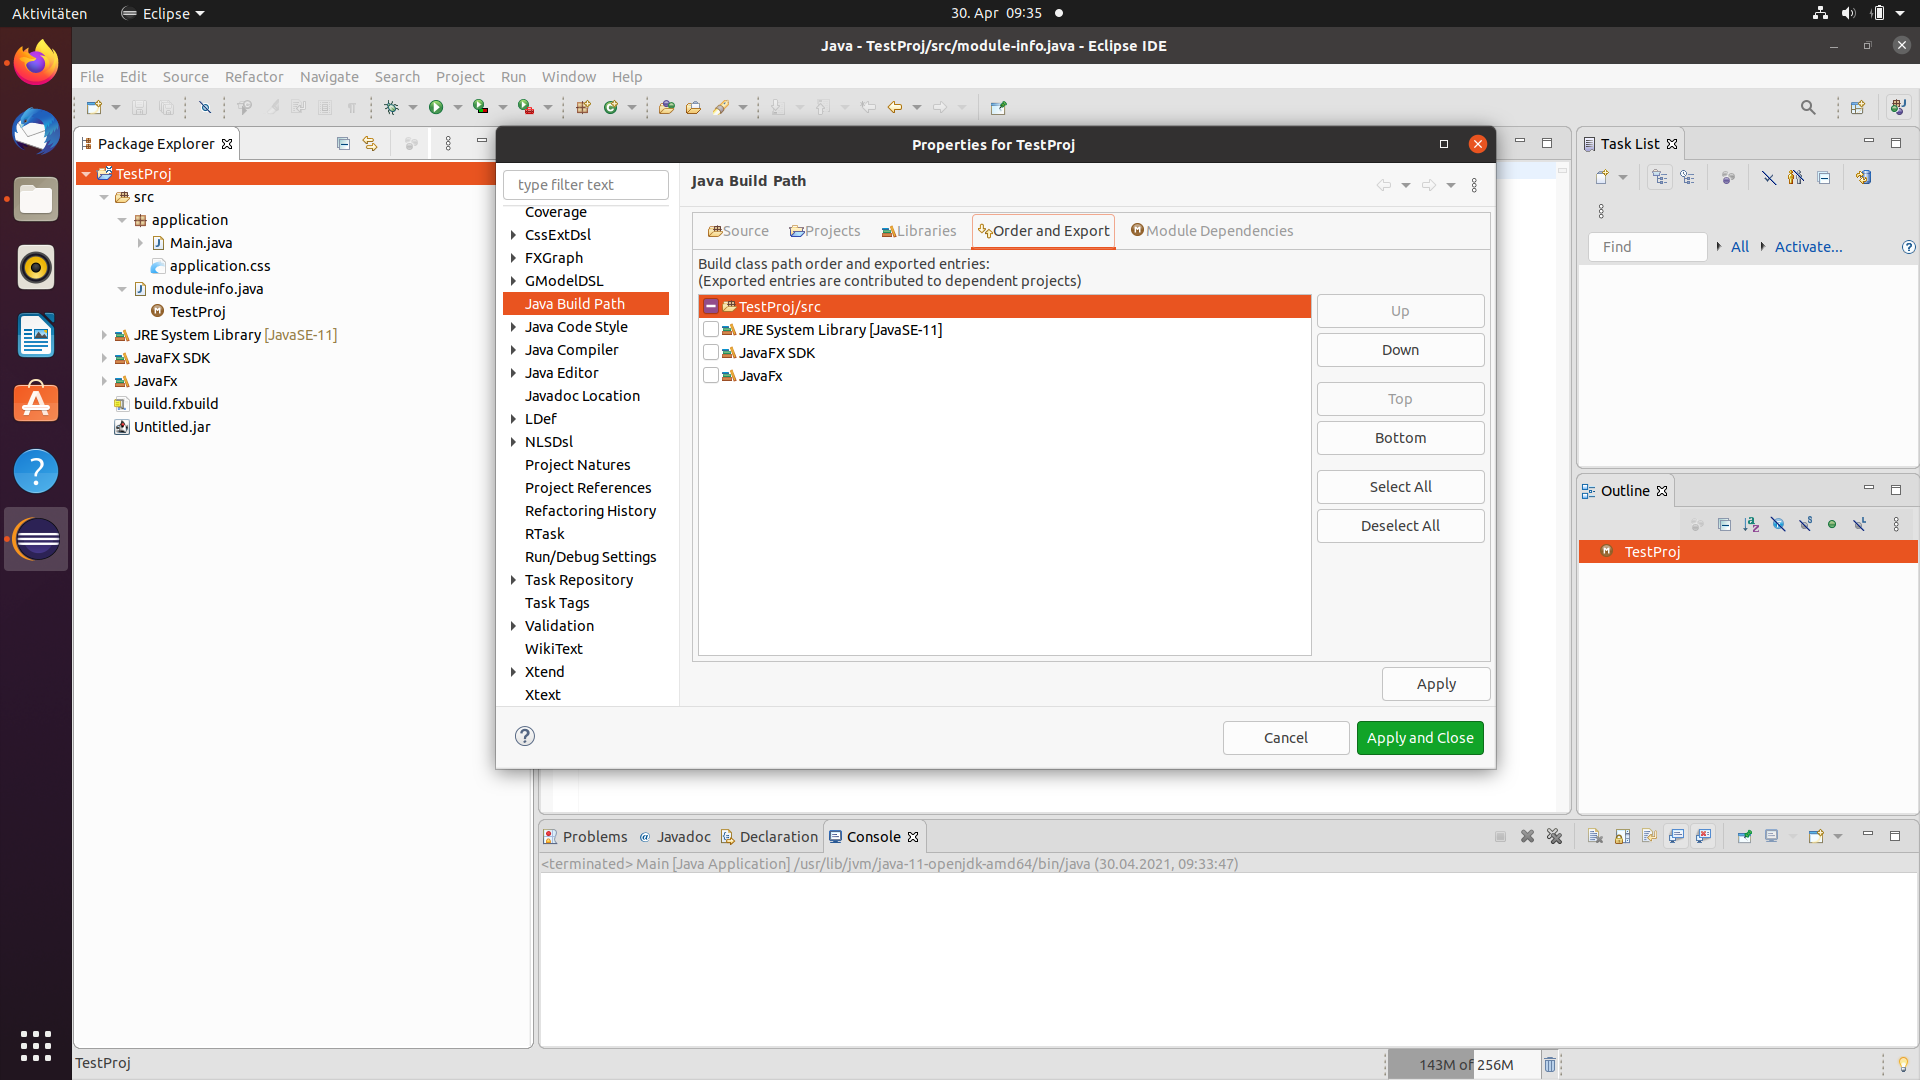Expand the Validation category
Viewport: 1920px width, 1080px height.
(513, 626)
